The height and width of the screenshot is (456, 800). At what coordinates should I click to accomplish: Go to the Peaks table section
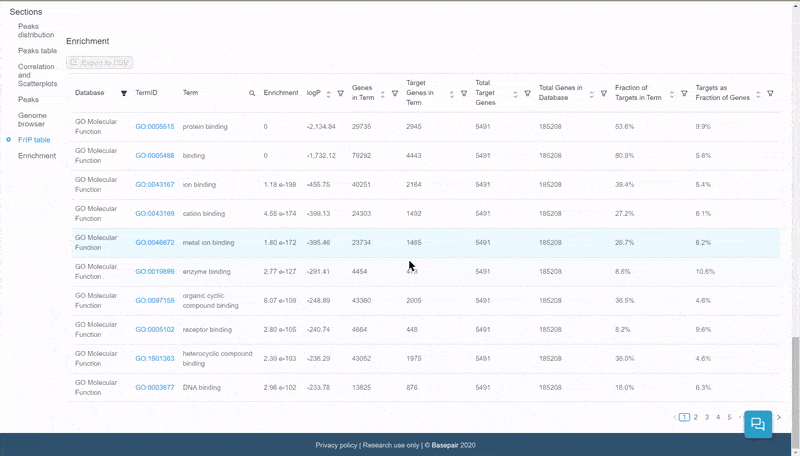(37, 50)
